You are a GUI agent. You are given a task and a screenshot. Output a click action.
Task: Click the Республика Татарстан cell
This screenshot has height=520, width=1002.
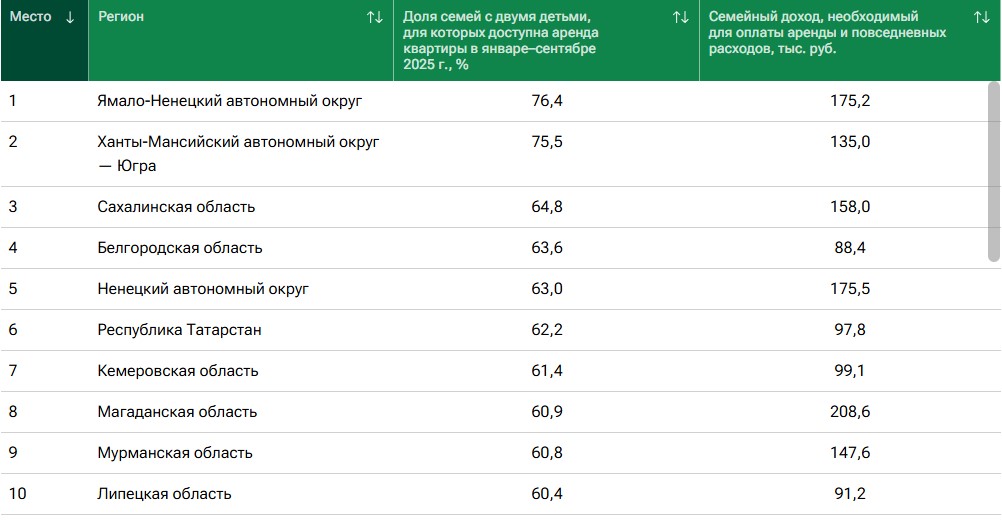coord(179,330)
